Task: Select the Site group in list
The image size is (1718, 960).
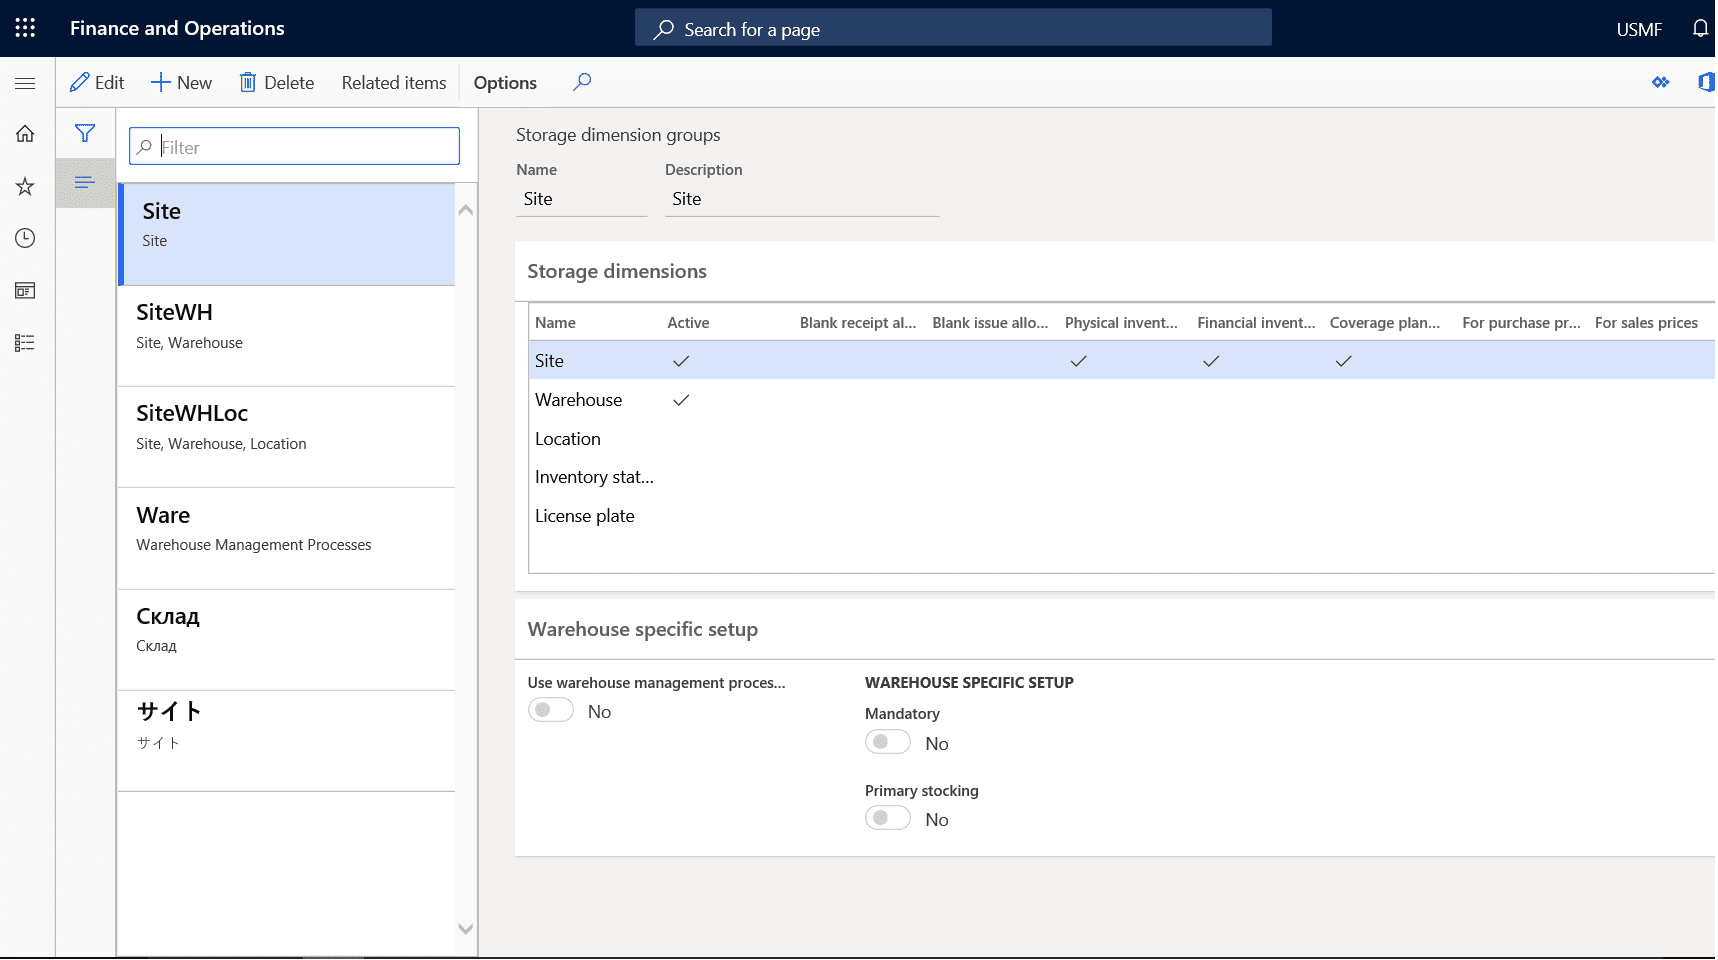Action: point(287,235)
